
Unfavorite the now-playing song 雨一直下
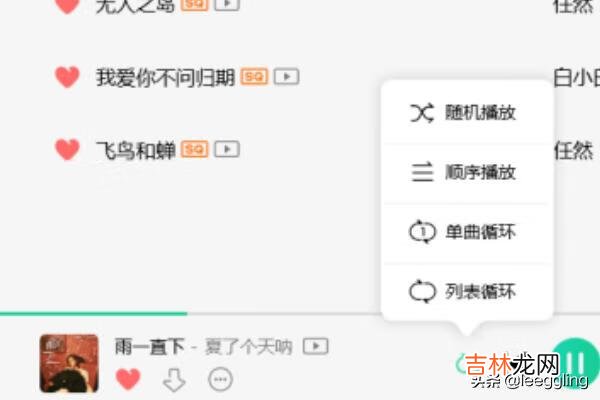(128, 379)
